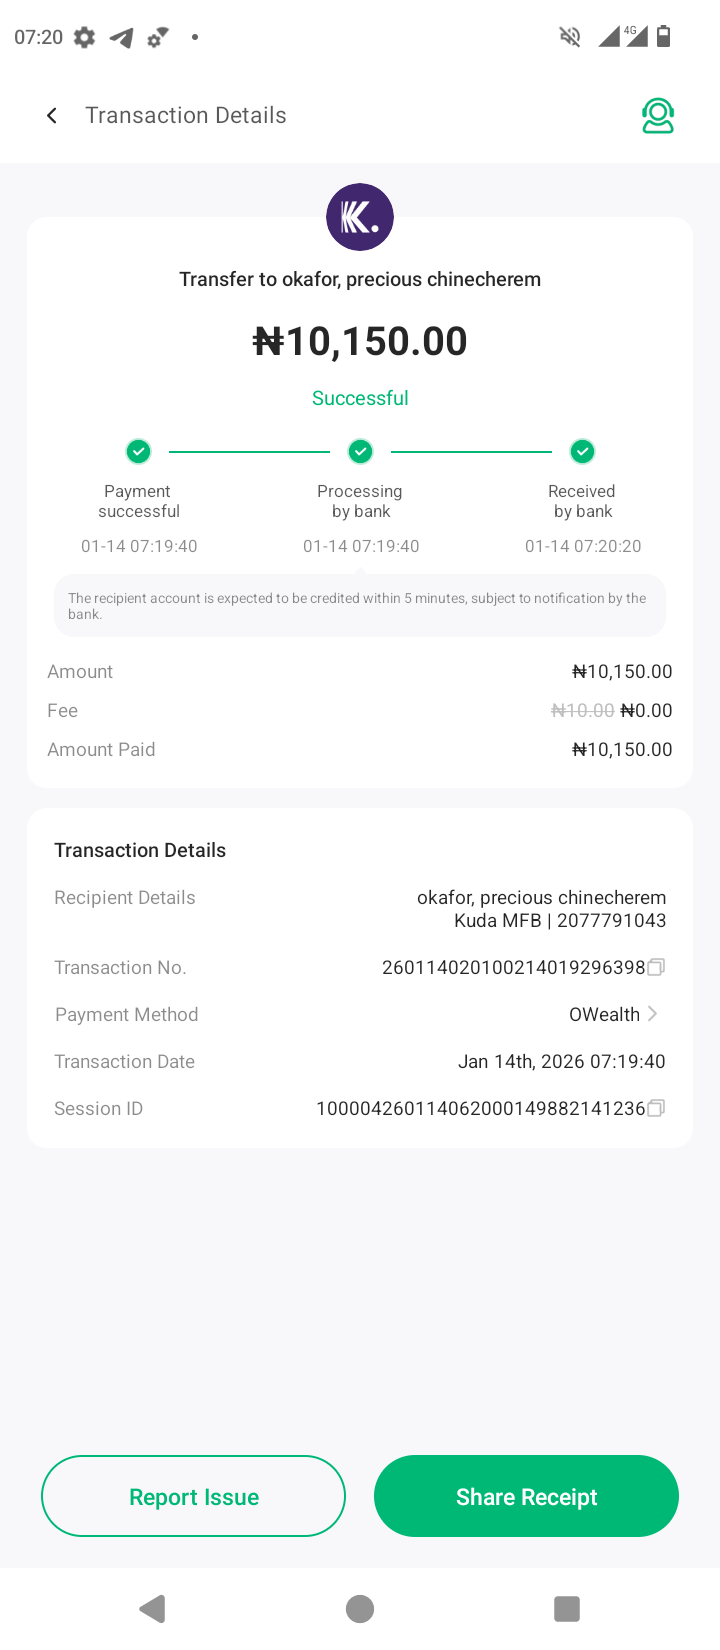720x1650 pixels.
Task: Tap the Successful status text
Action: tap(360, 398)
